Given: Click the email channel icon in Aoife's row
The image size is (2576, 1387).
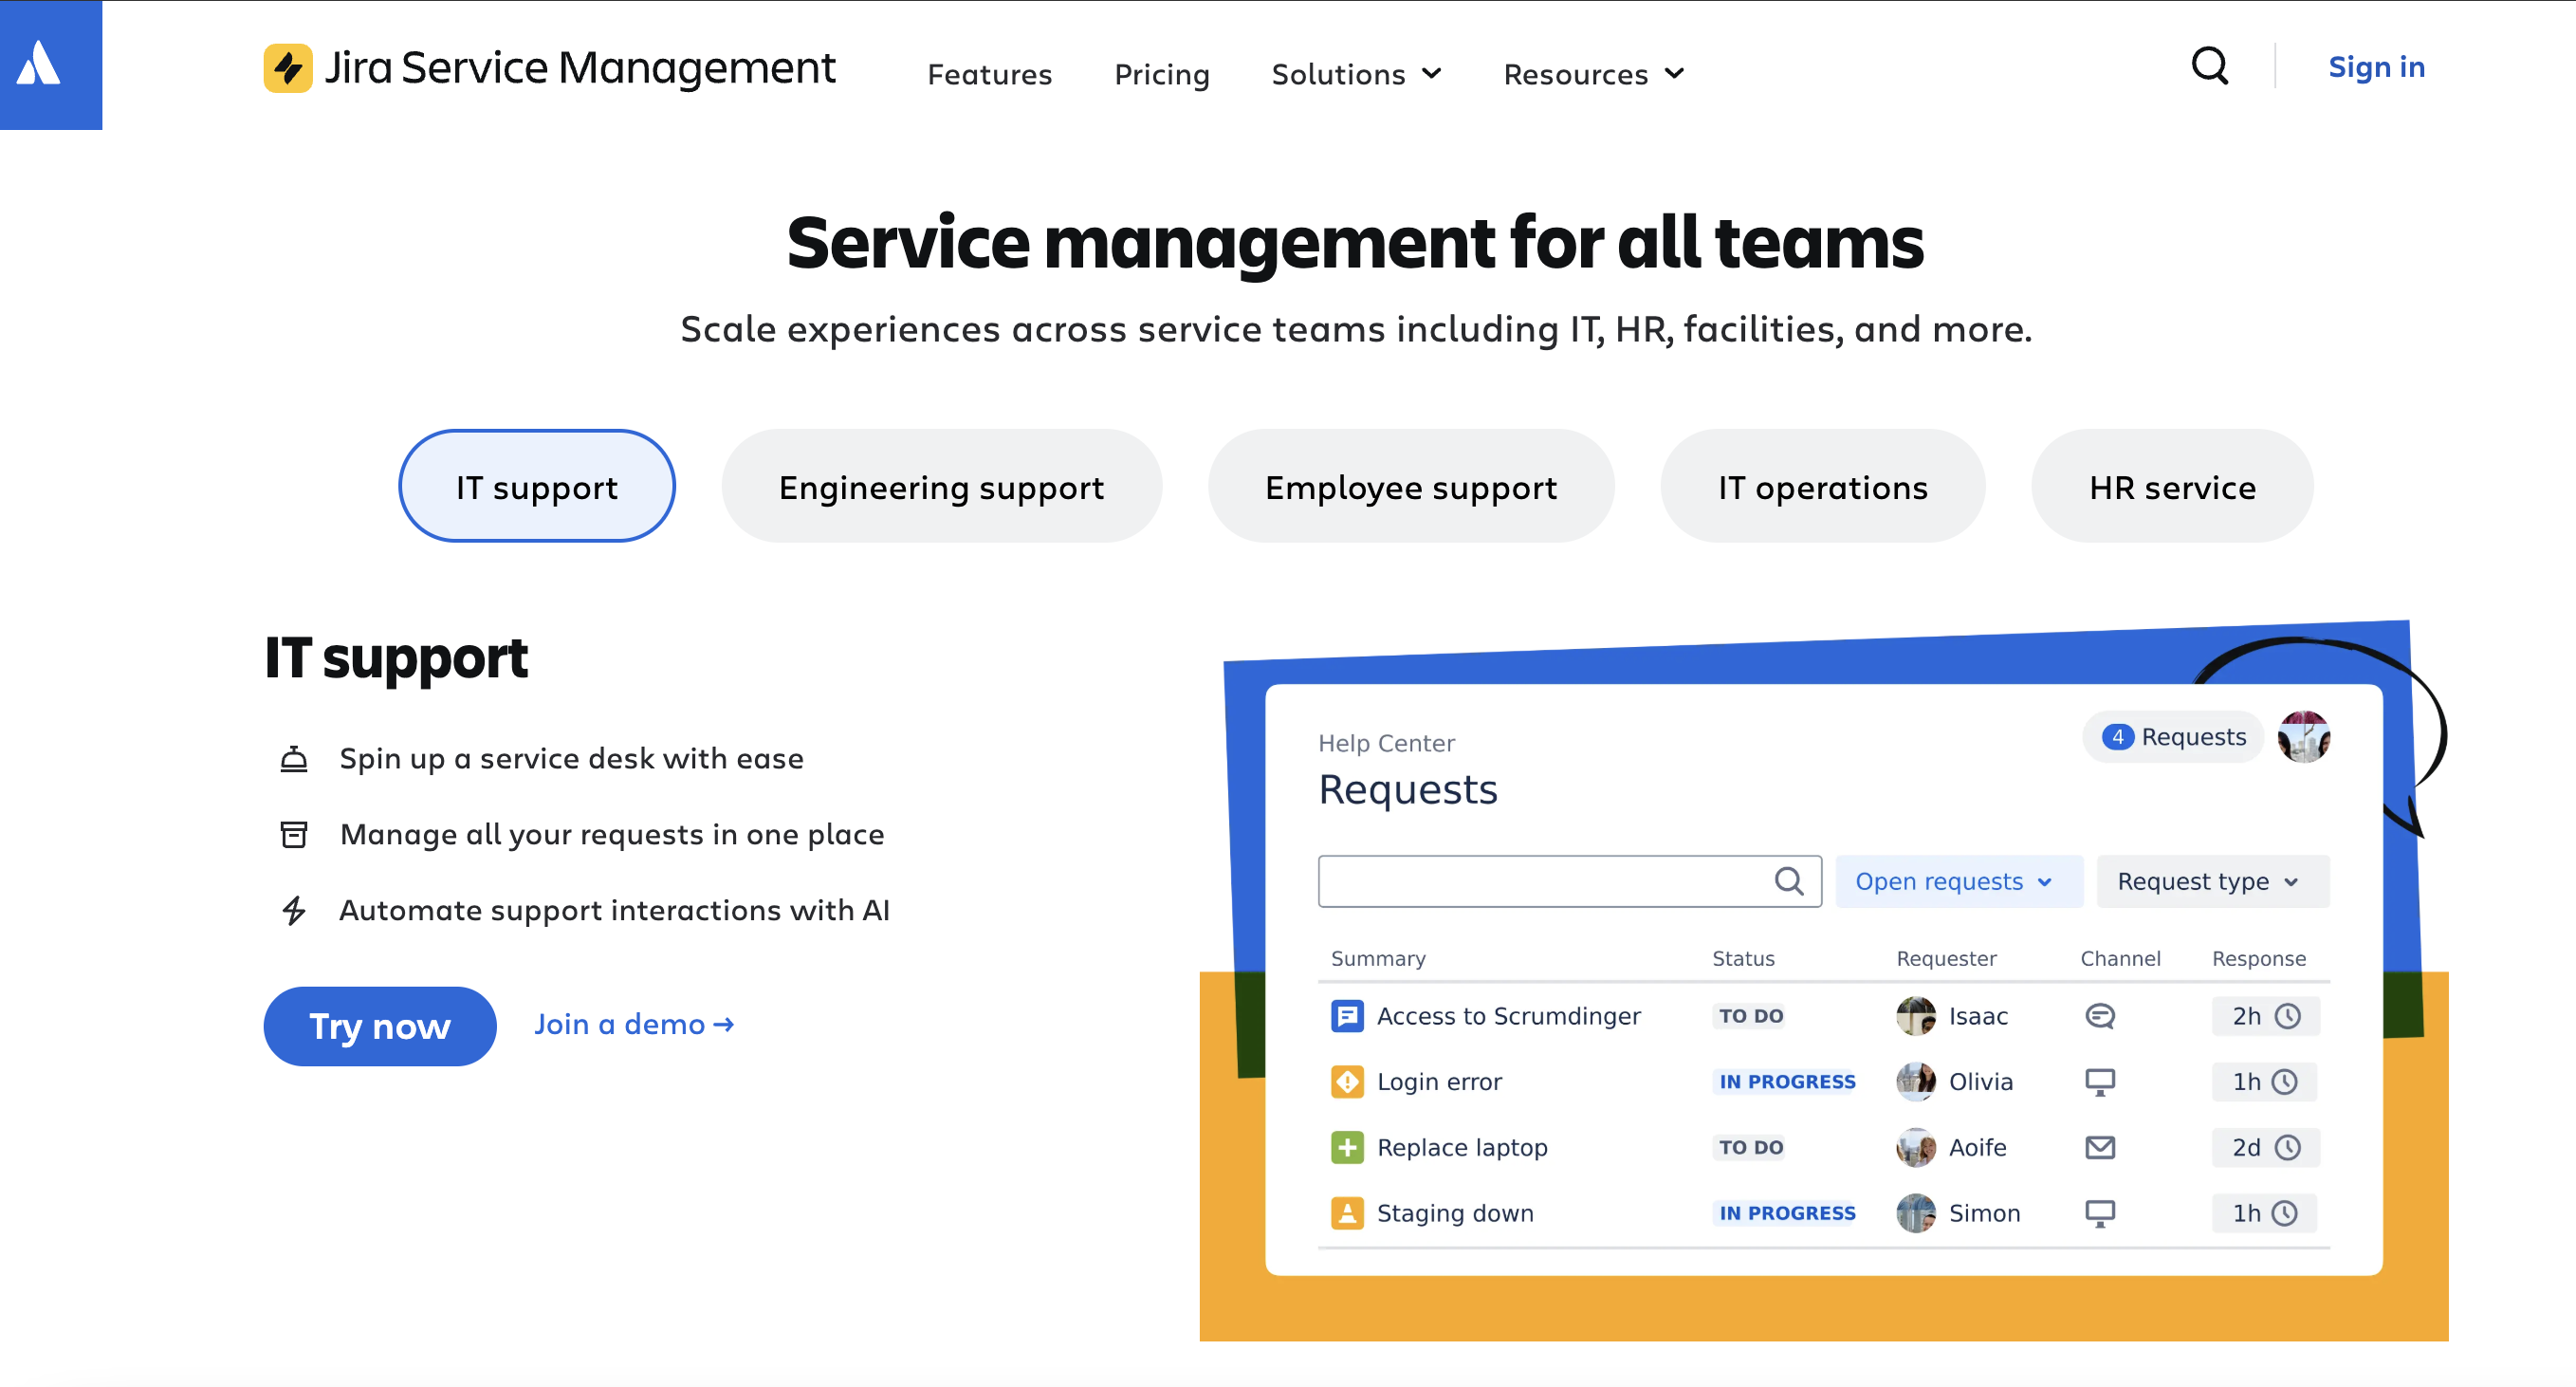Looking at the screenshot, I should coord(2100,1148).
